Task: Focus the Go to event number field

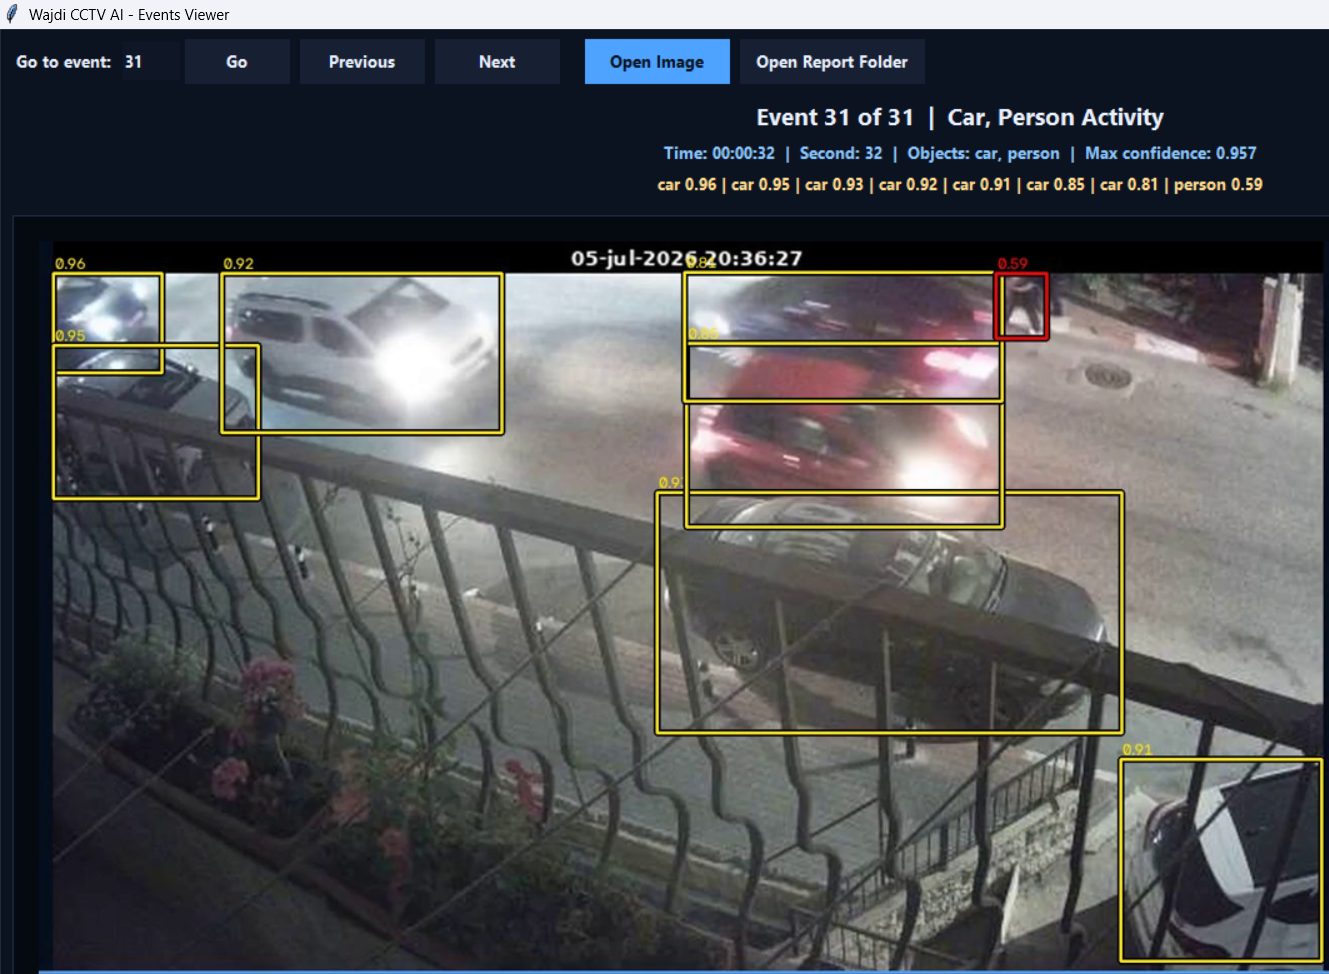Action: pos(149,62)
